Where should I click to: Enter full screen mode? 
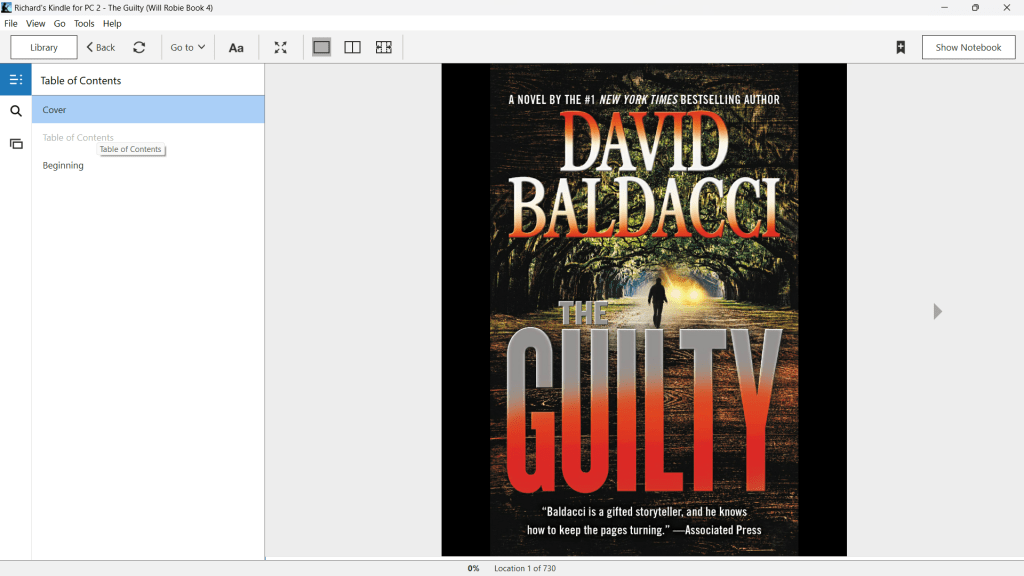click(281, 47)
